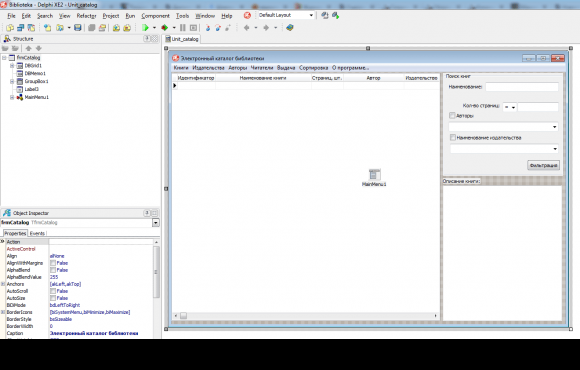Click the Наименование input field
The image size is (580, 370).
(522, 87)
